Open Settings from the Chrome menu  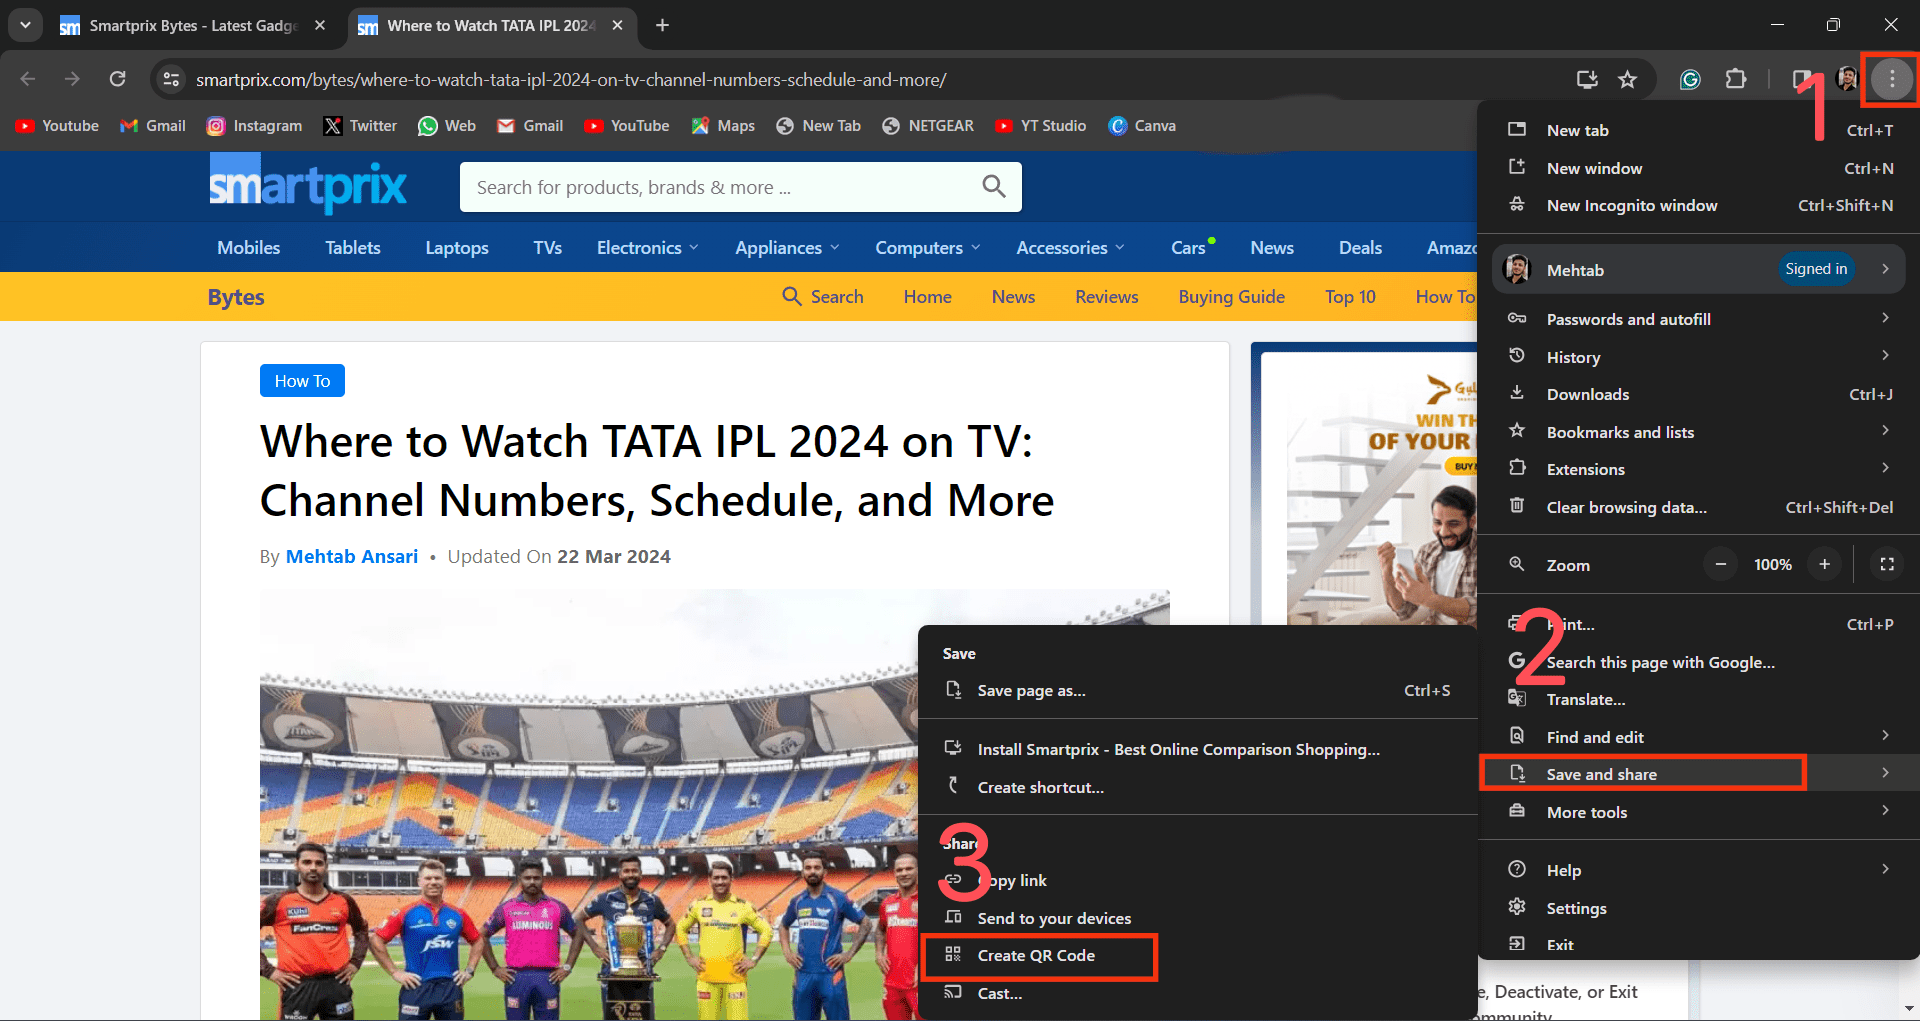1700,908
